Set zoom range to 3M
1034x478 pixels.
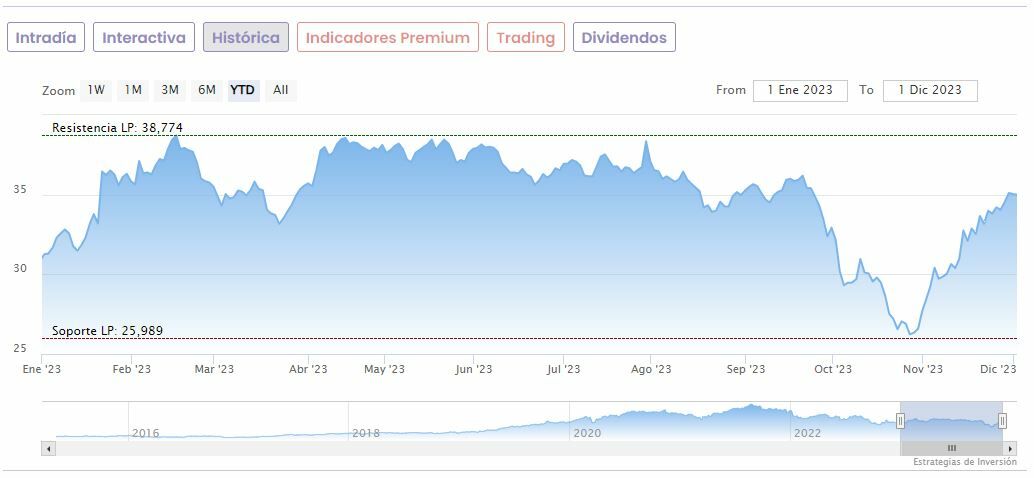170,90
